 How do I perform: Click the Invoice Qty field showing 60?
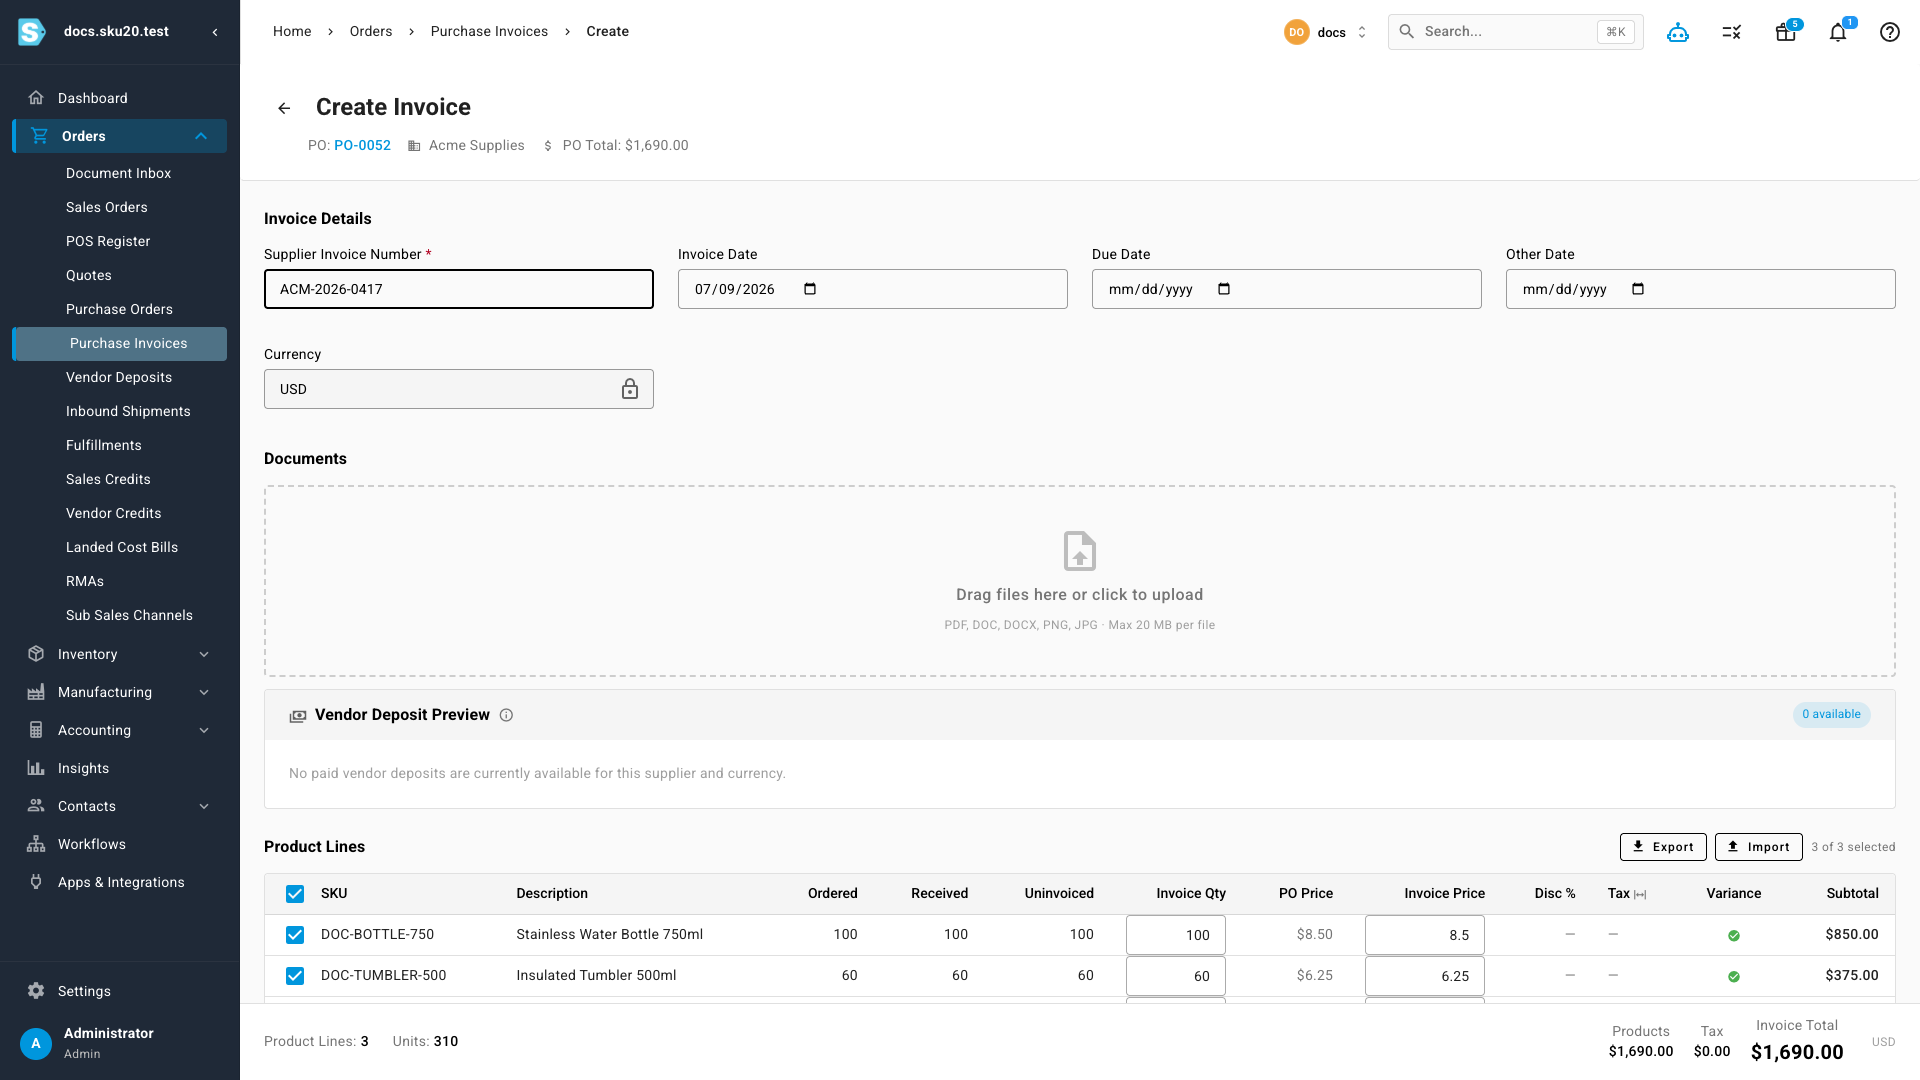tap(1176, 976)
